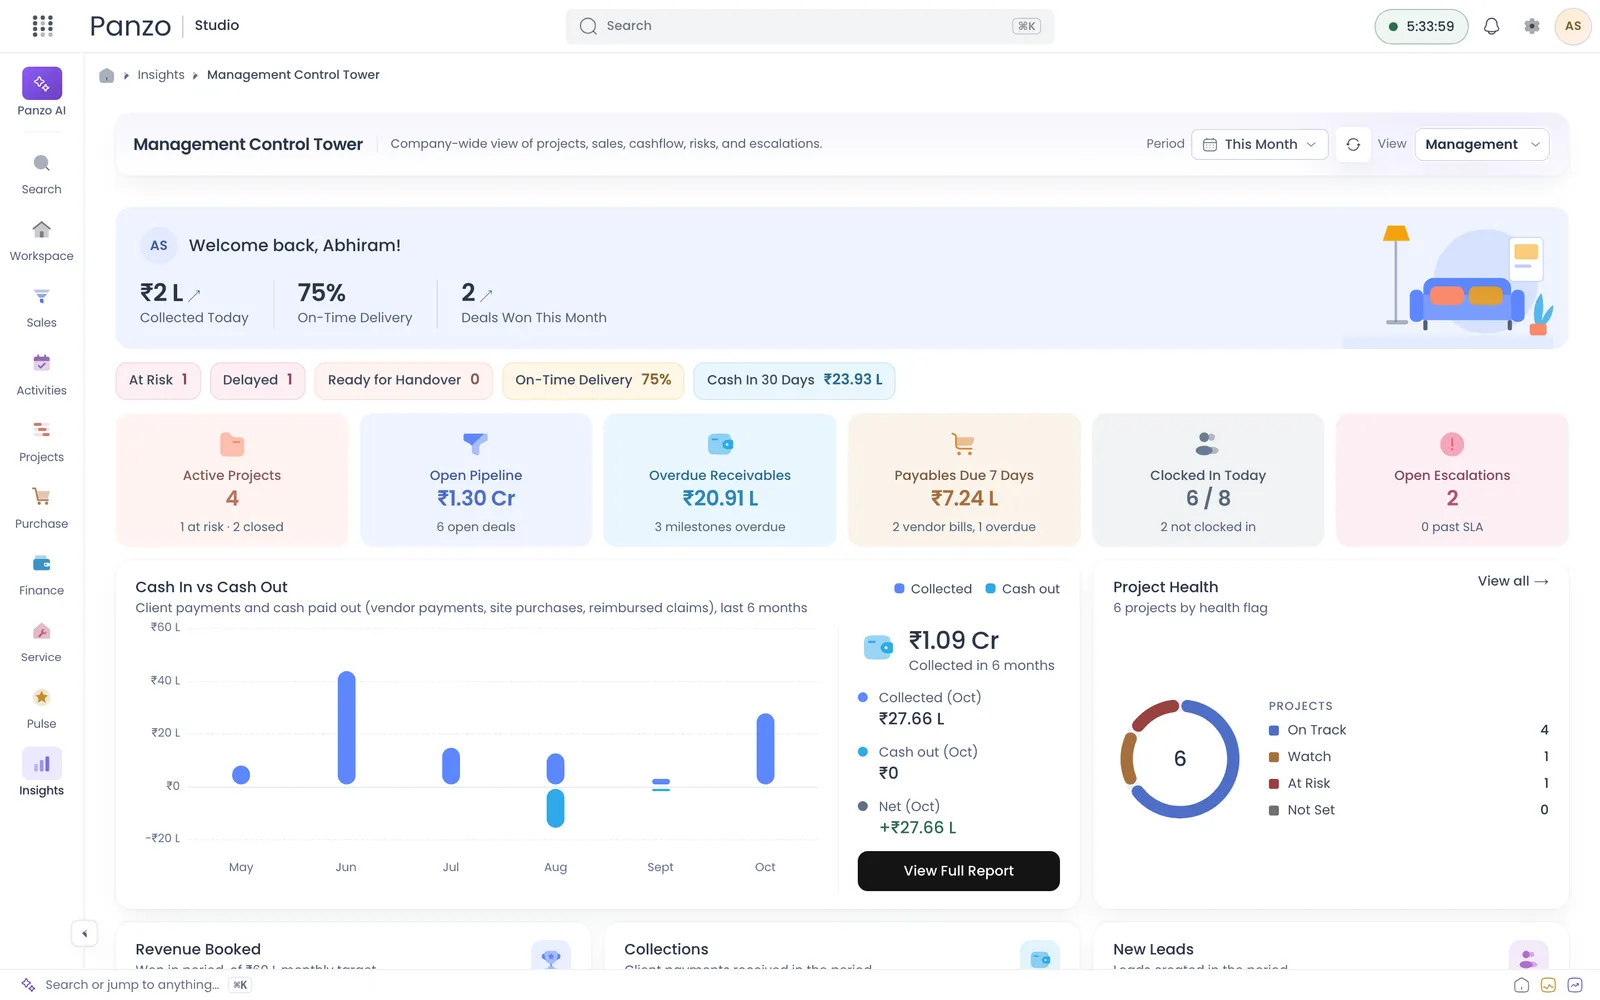1600x1000 pixels.
Task: Open Search in the left sidebar
Action: click(x=42, y=174)
